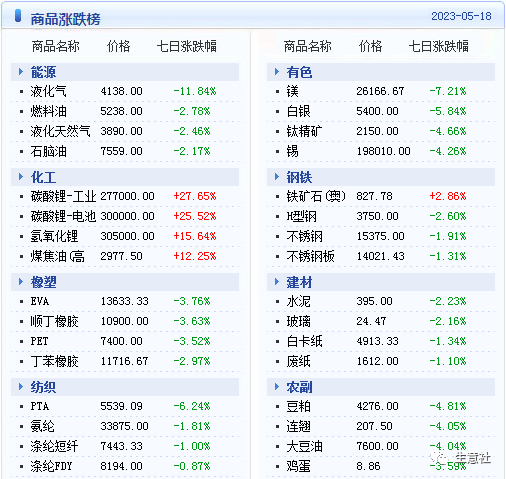Click the 价格 header in right table
Screen dimensions: 506x479
(370, 46)
